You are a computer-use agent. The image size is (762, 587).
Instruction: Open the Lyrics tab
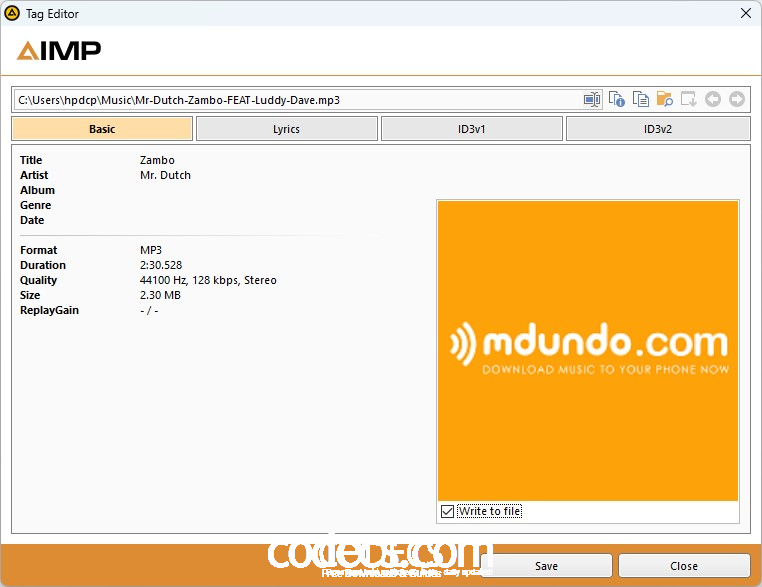point(287,129)
